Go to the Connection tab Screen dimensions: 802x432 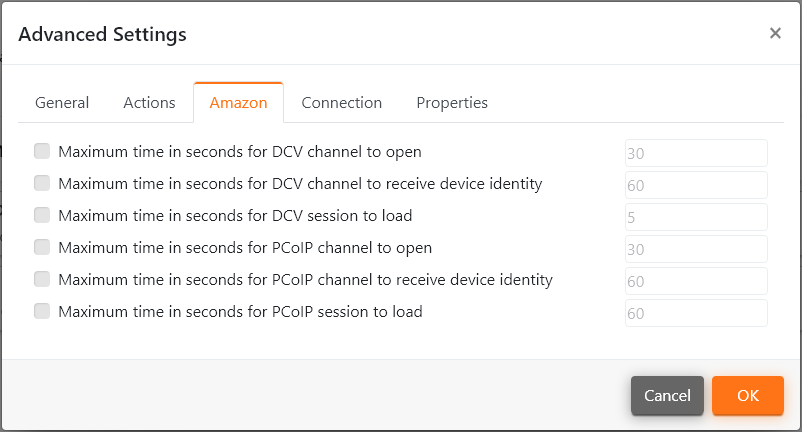point(341,103)
